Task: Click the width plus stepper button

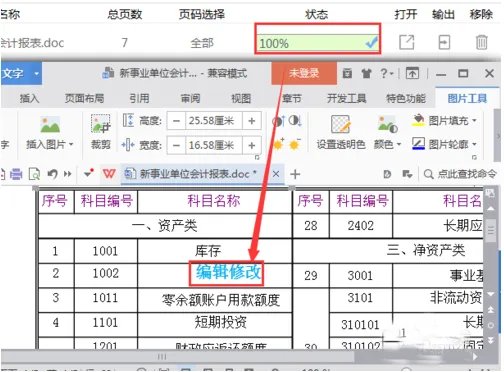Action: 252,145
